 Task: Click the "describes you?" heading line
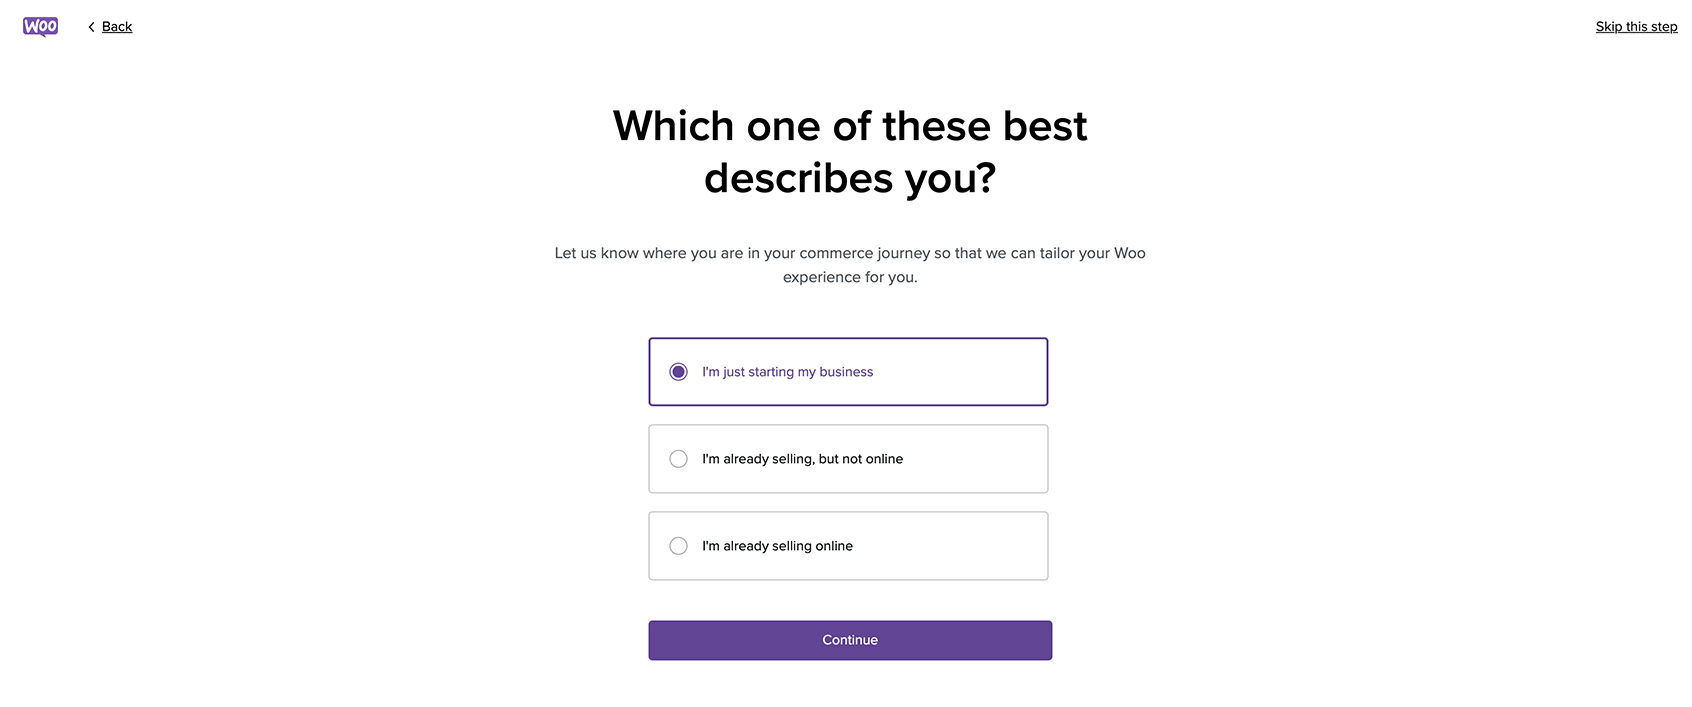click(x=850, y=179)
